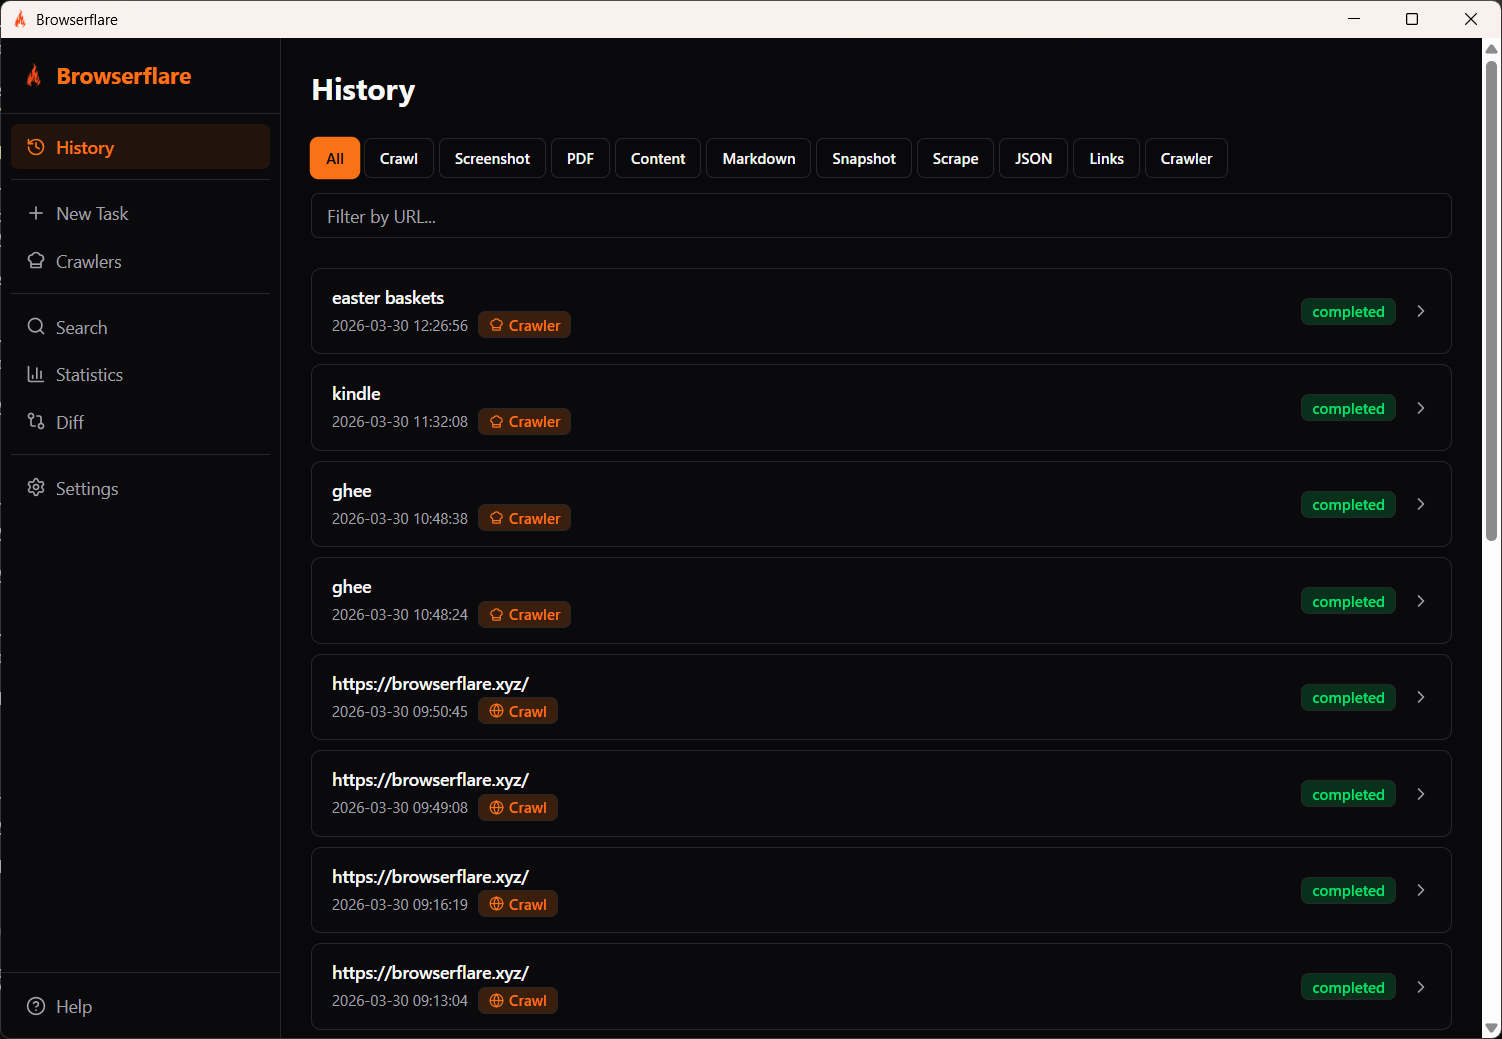This screenshot has height=1039, width=1502.
Task: Click the History clock icon in sidebar
Action: click(36, 147)
